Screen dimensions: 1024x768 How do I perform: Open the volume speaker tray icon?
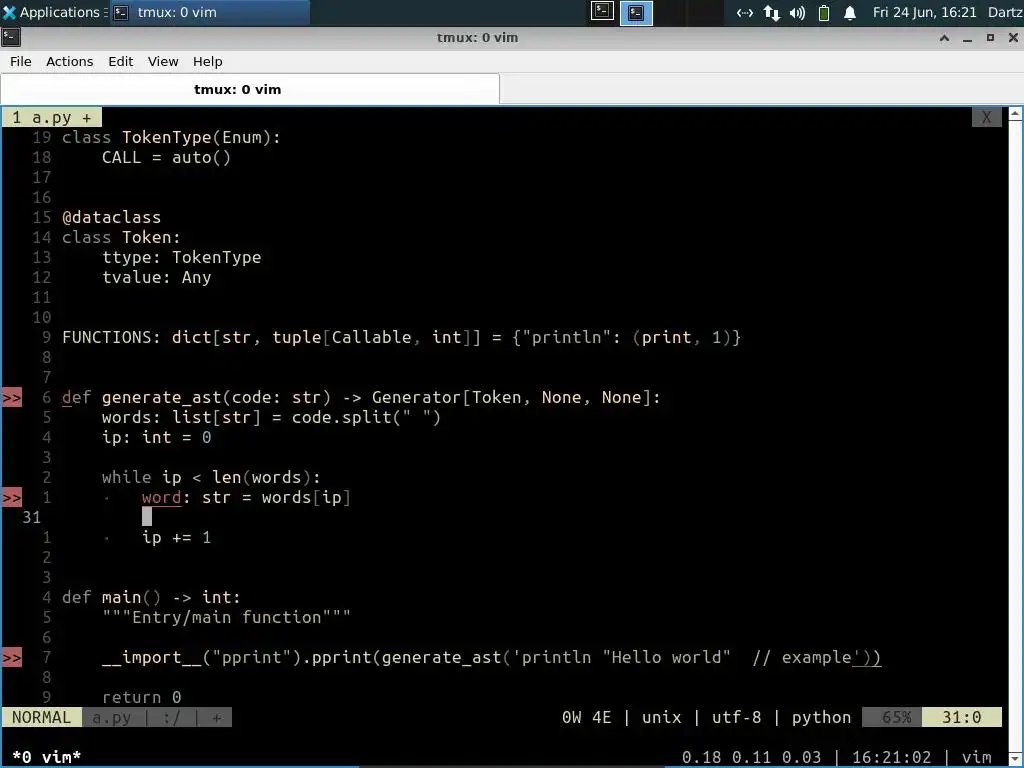pos(797,13)
